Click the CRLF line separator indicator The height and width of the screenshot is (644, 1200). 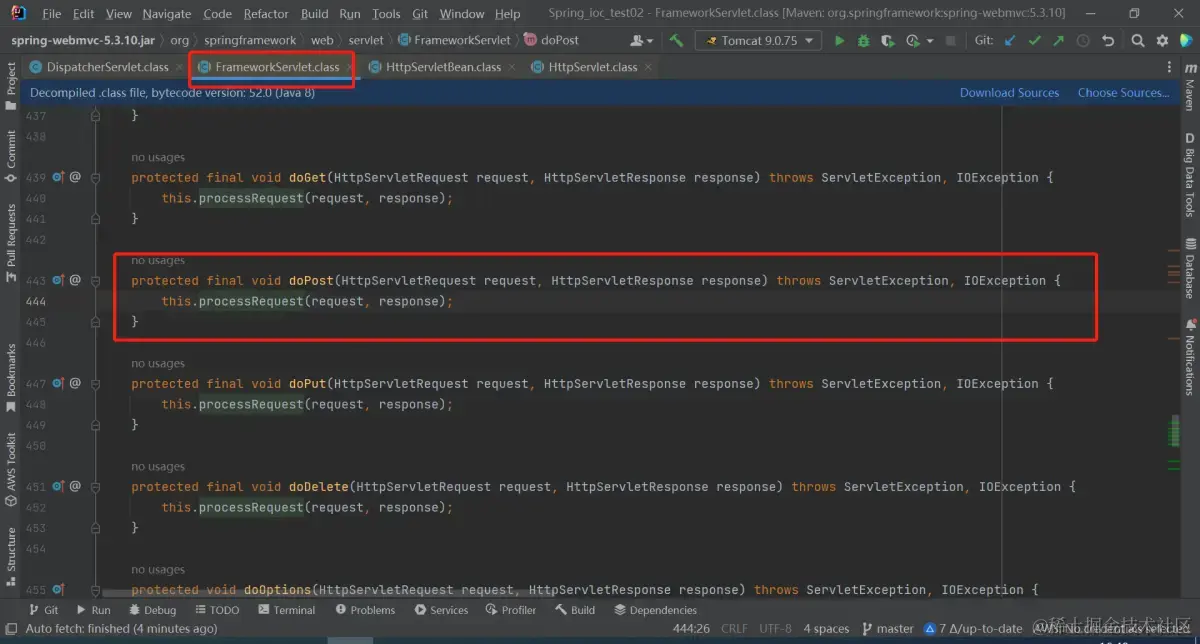[x=733, y=628]
